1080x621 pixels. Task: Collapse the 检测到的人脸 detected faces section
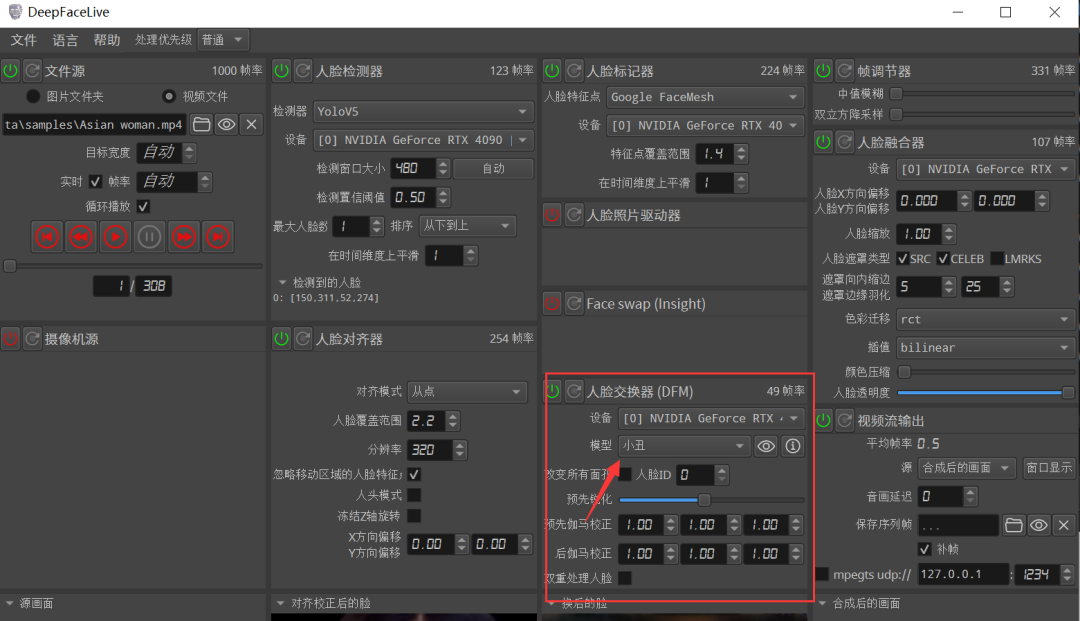pos(282,282)
